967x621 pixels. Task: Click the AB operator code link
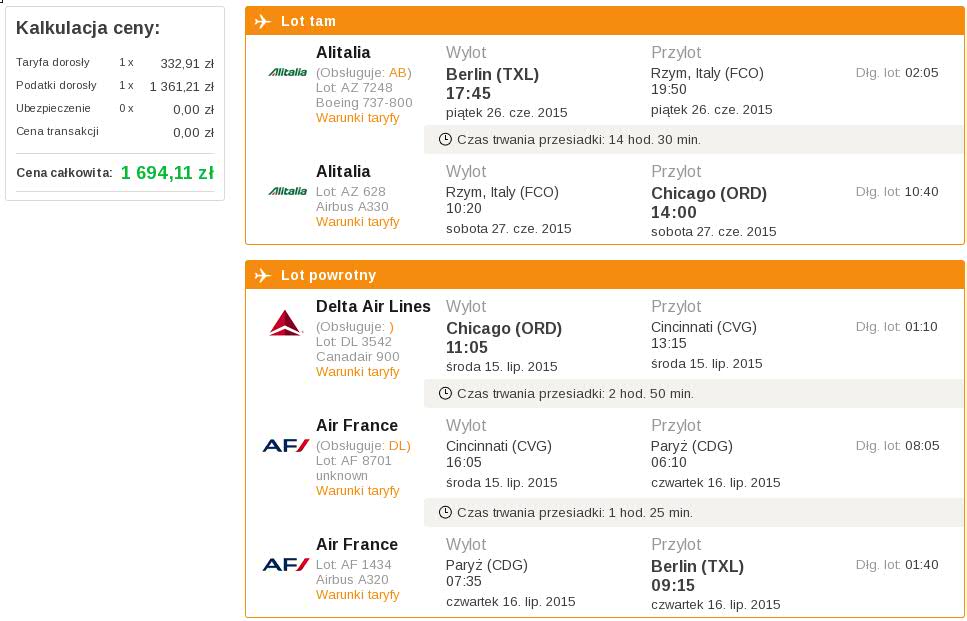tap(398, 73)
